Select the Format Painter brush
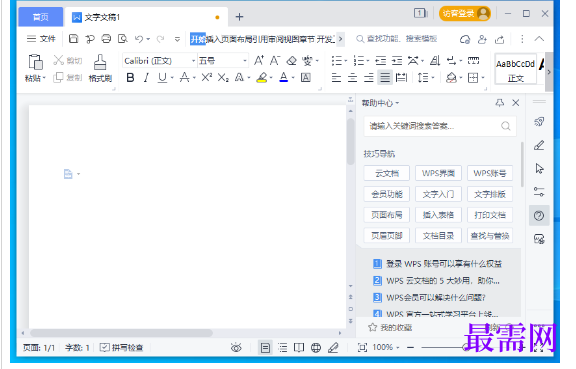576x369 pixels. [100, 62]
